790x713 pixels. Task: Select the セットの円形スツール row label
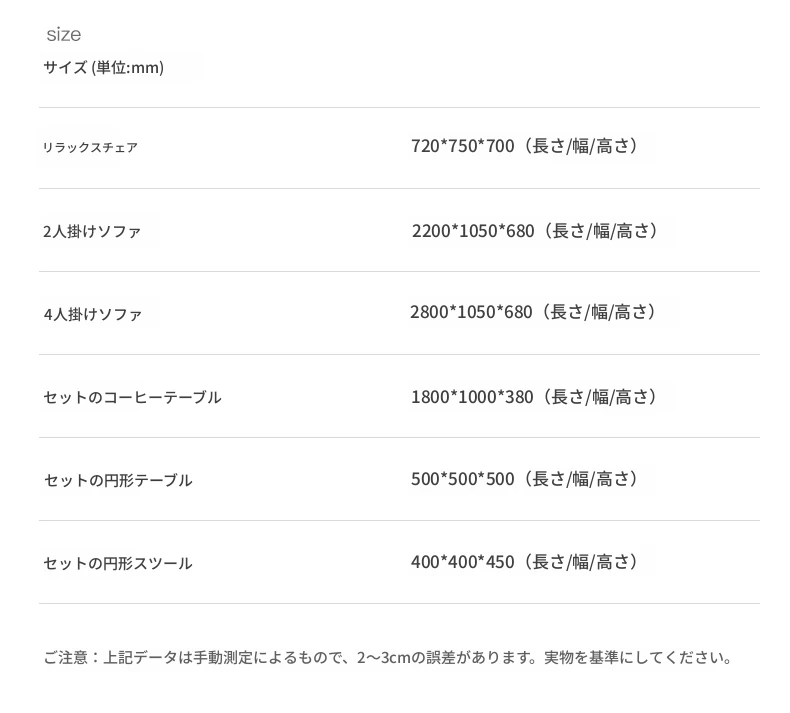click(118, 564)
